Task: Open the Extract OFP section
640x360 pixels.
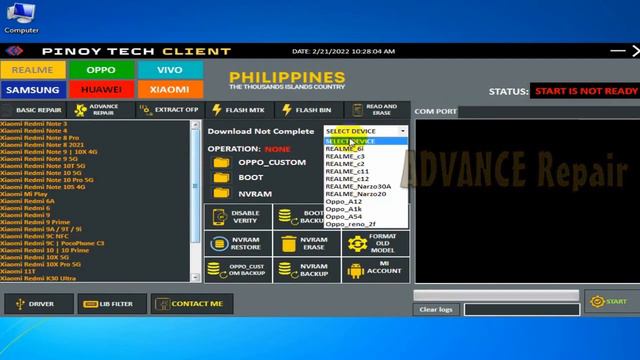Action: coord(170,110)
